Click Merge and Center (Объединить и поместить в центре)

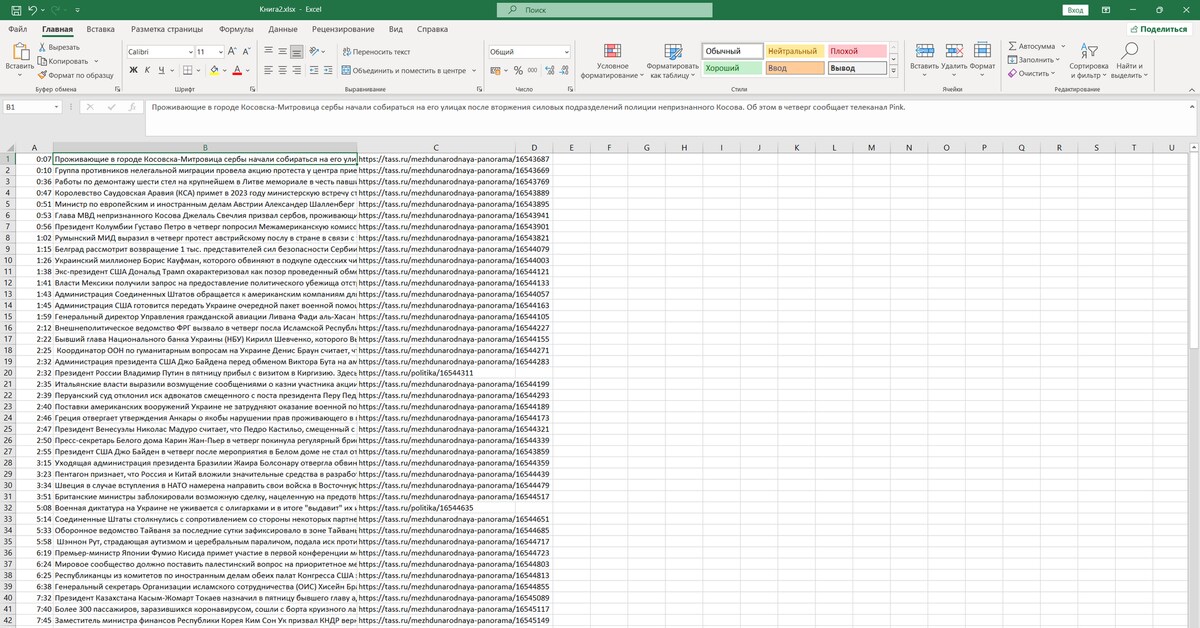point(404,70)
